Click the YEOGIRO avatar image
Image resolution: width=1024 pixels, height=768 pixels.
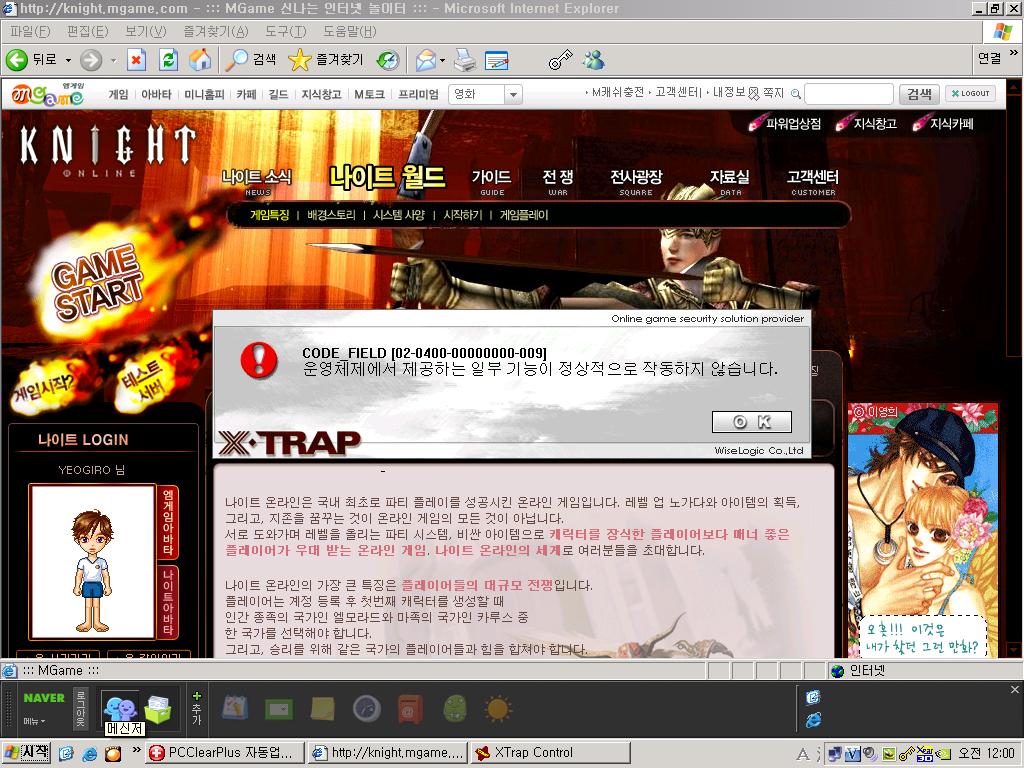(x=92, y=562)
